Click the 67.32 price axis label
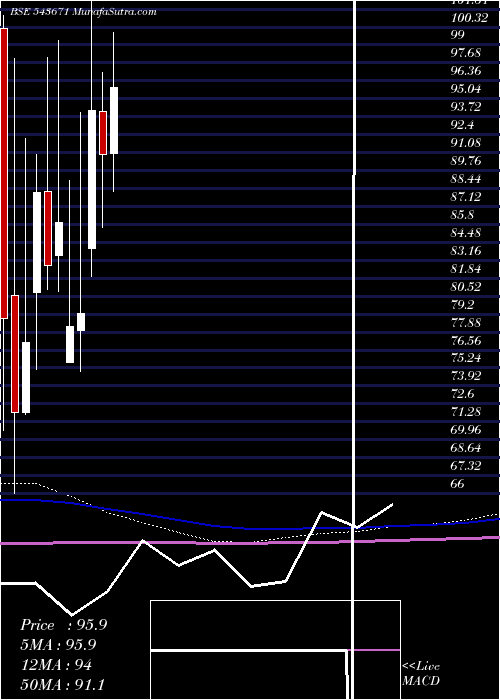 [x=466, y=466]
